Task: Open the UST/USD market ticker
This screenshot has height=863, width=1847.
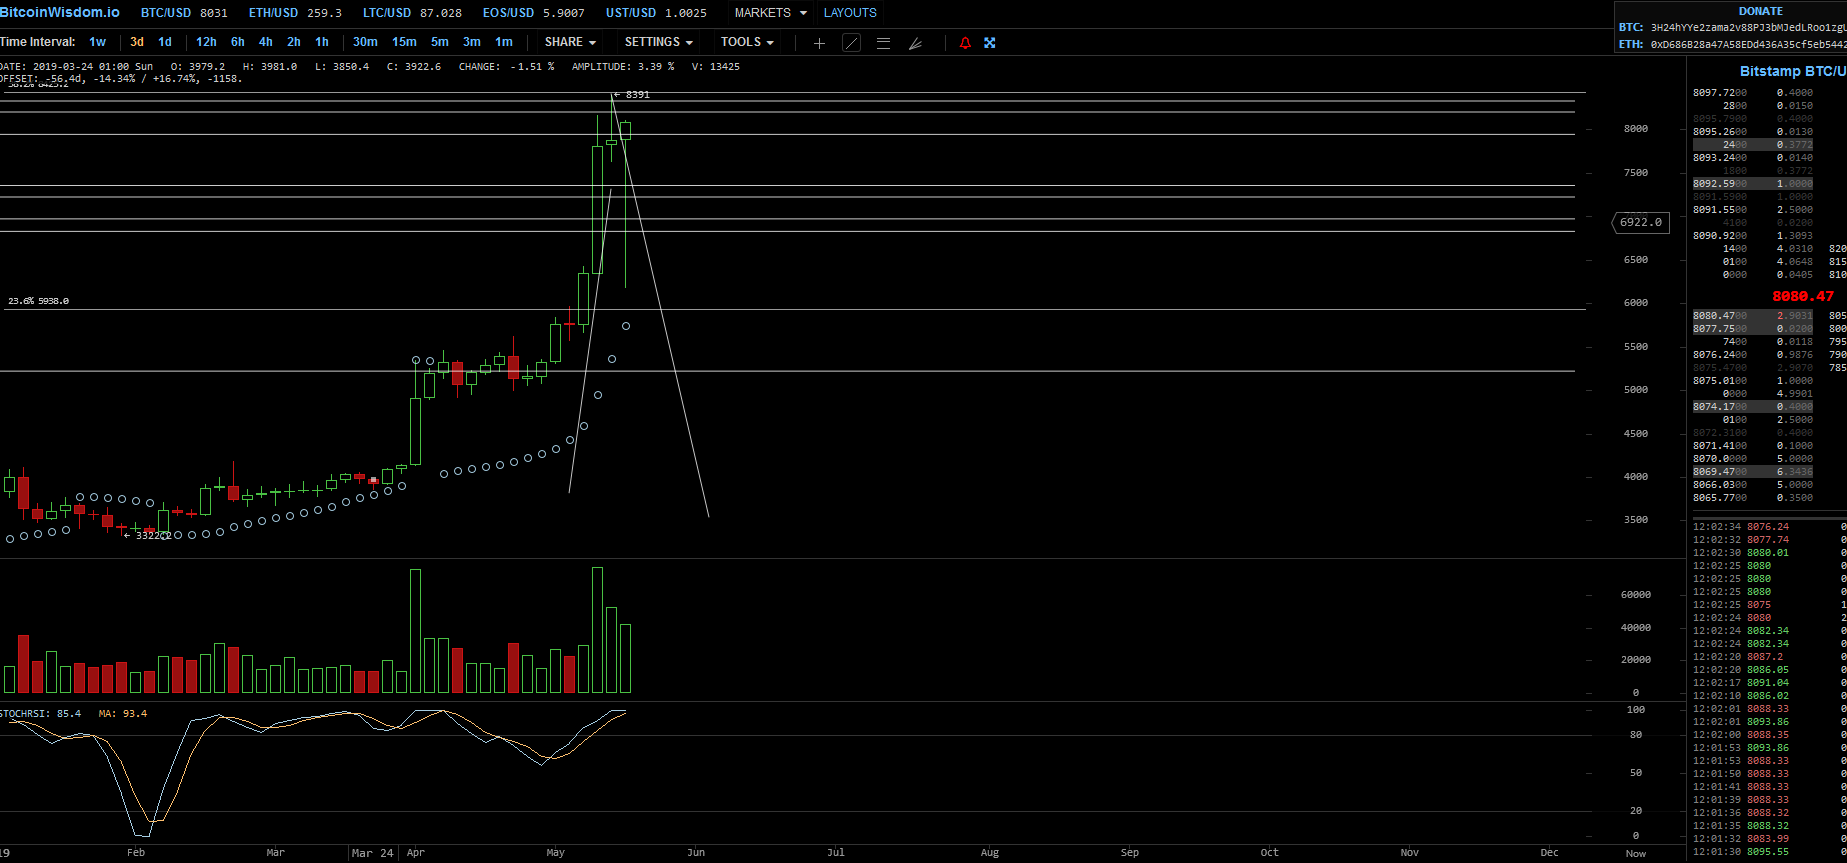Action: click(x=656, y=13)
